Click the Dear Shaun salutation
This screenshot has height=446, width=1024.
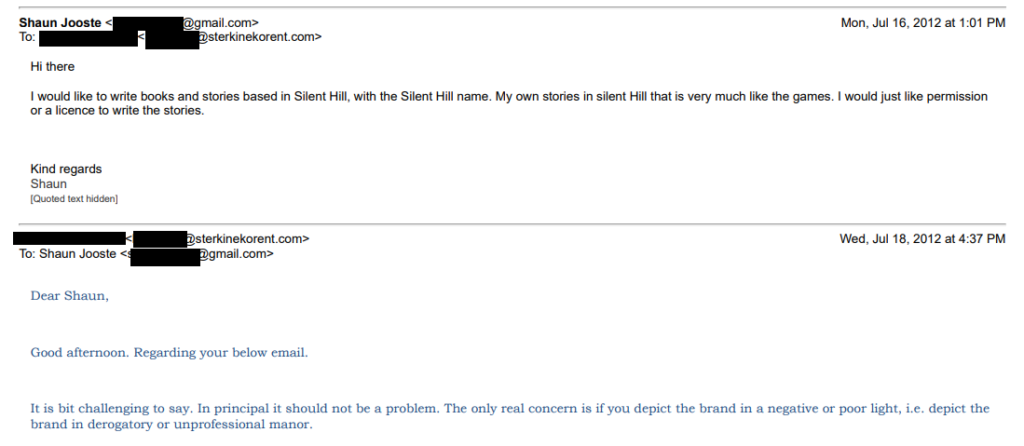[69, 296]
